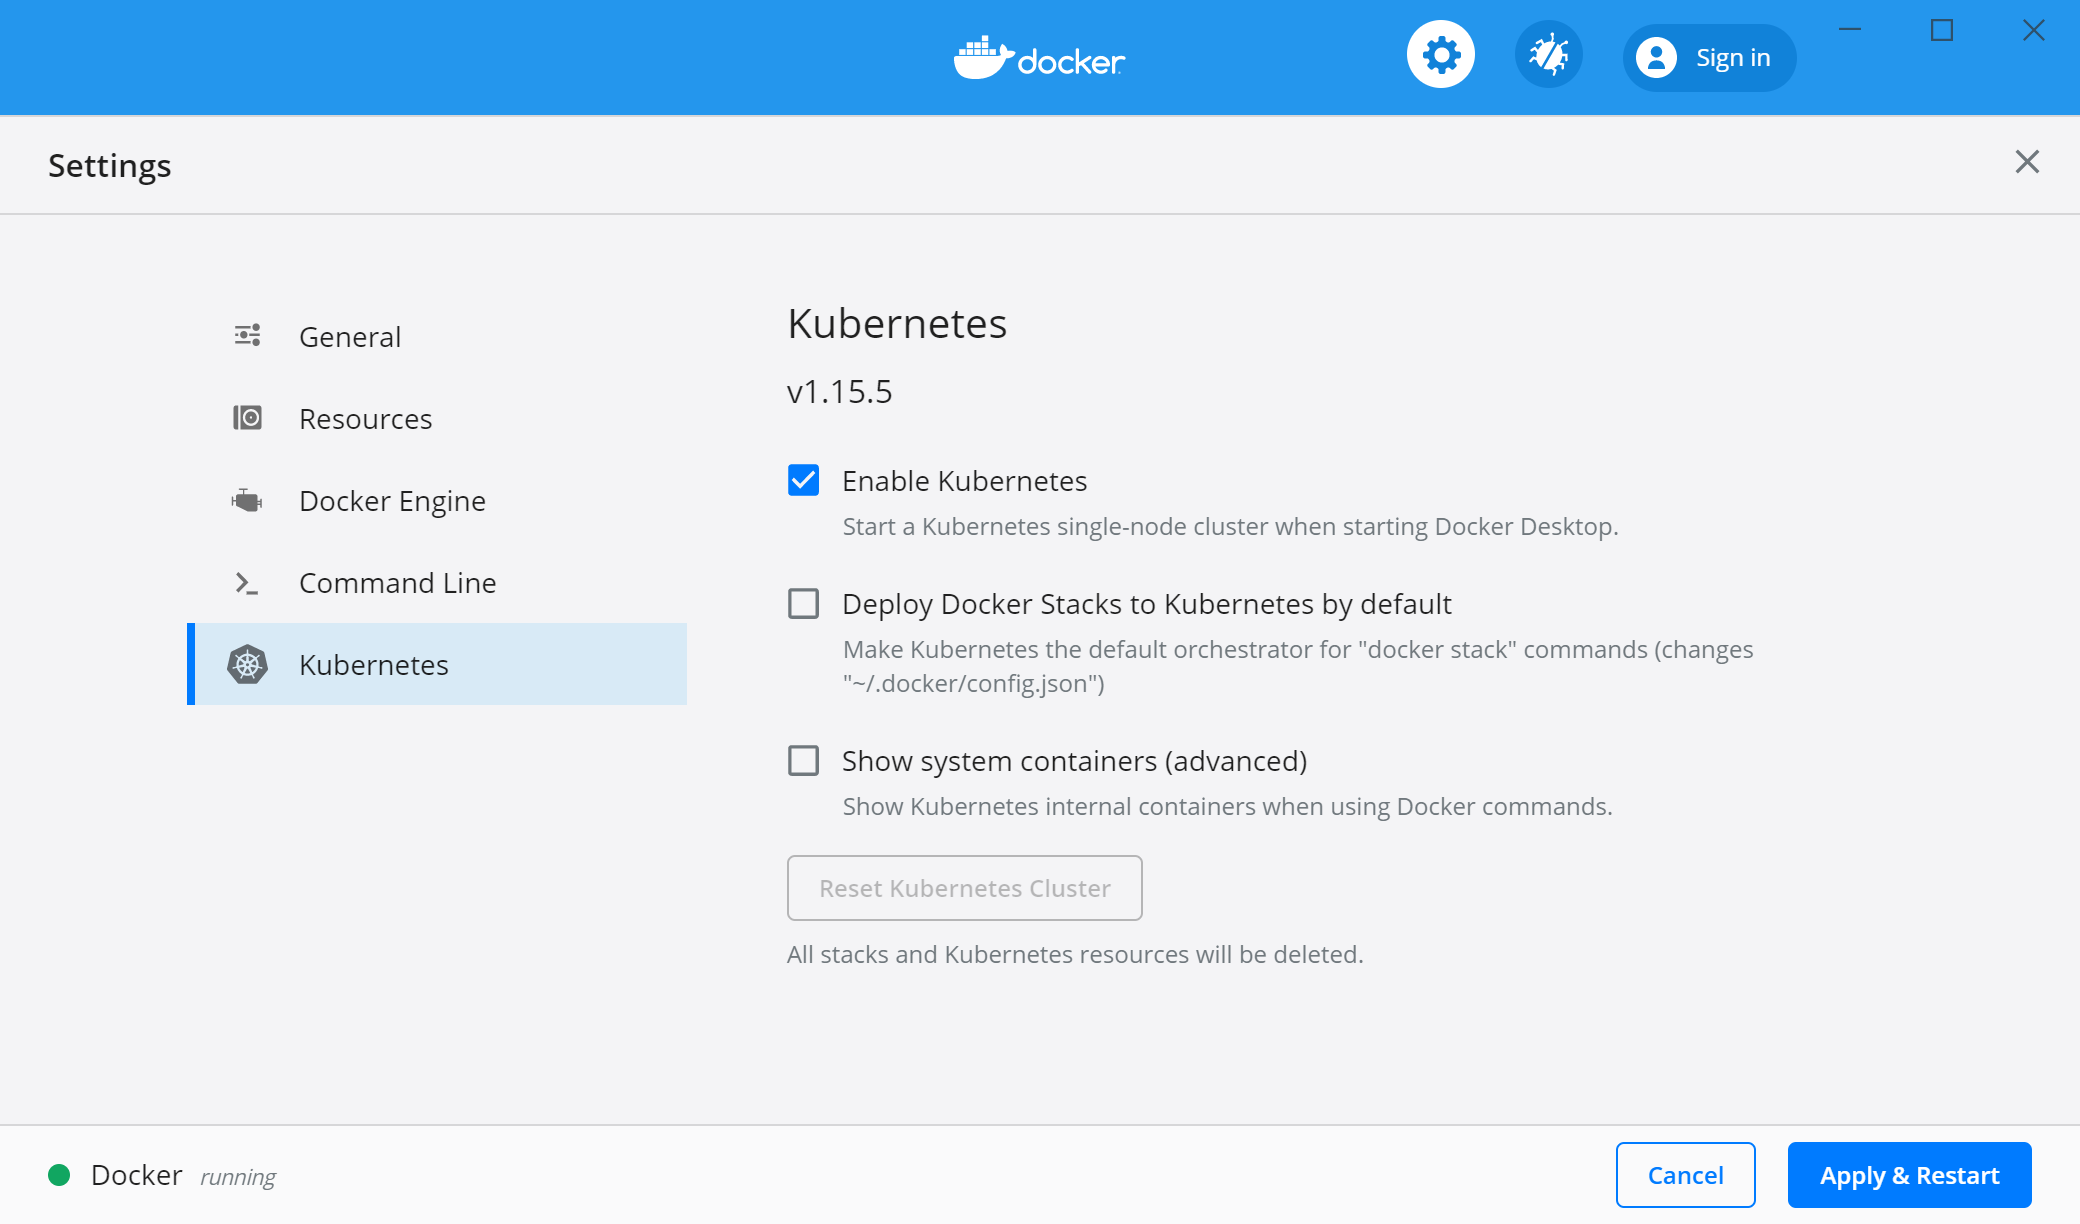
Task: Click Apply & Restart to save settings
Action: click(x=1911, y=1173)
